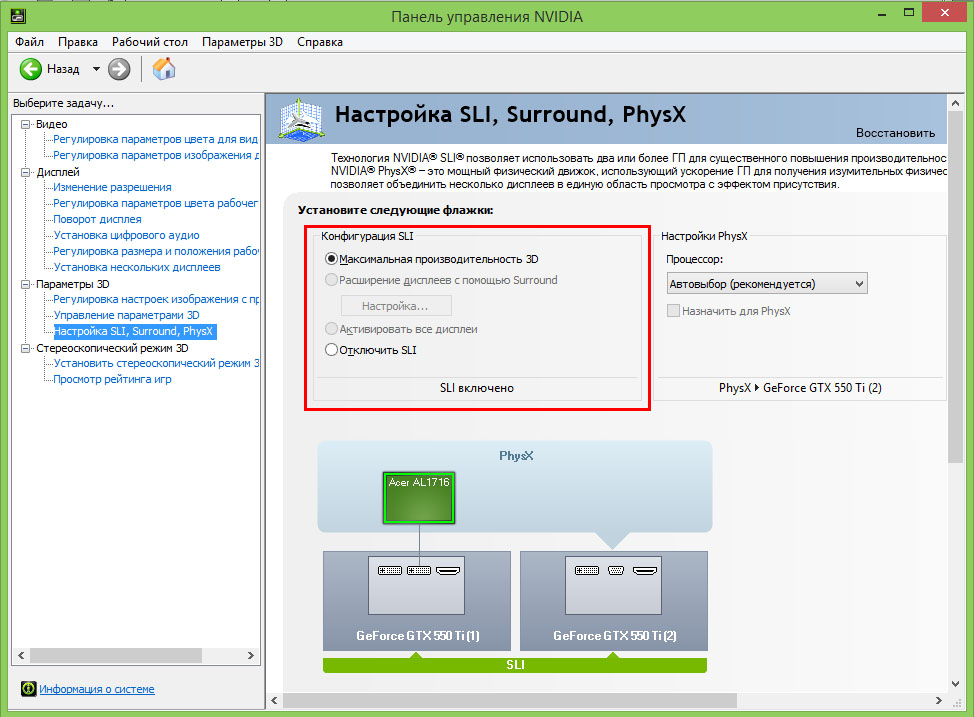Click the Восстановить link

(x=895, y=133)
